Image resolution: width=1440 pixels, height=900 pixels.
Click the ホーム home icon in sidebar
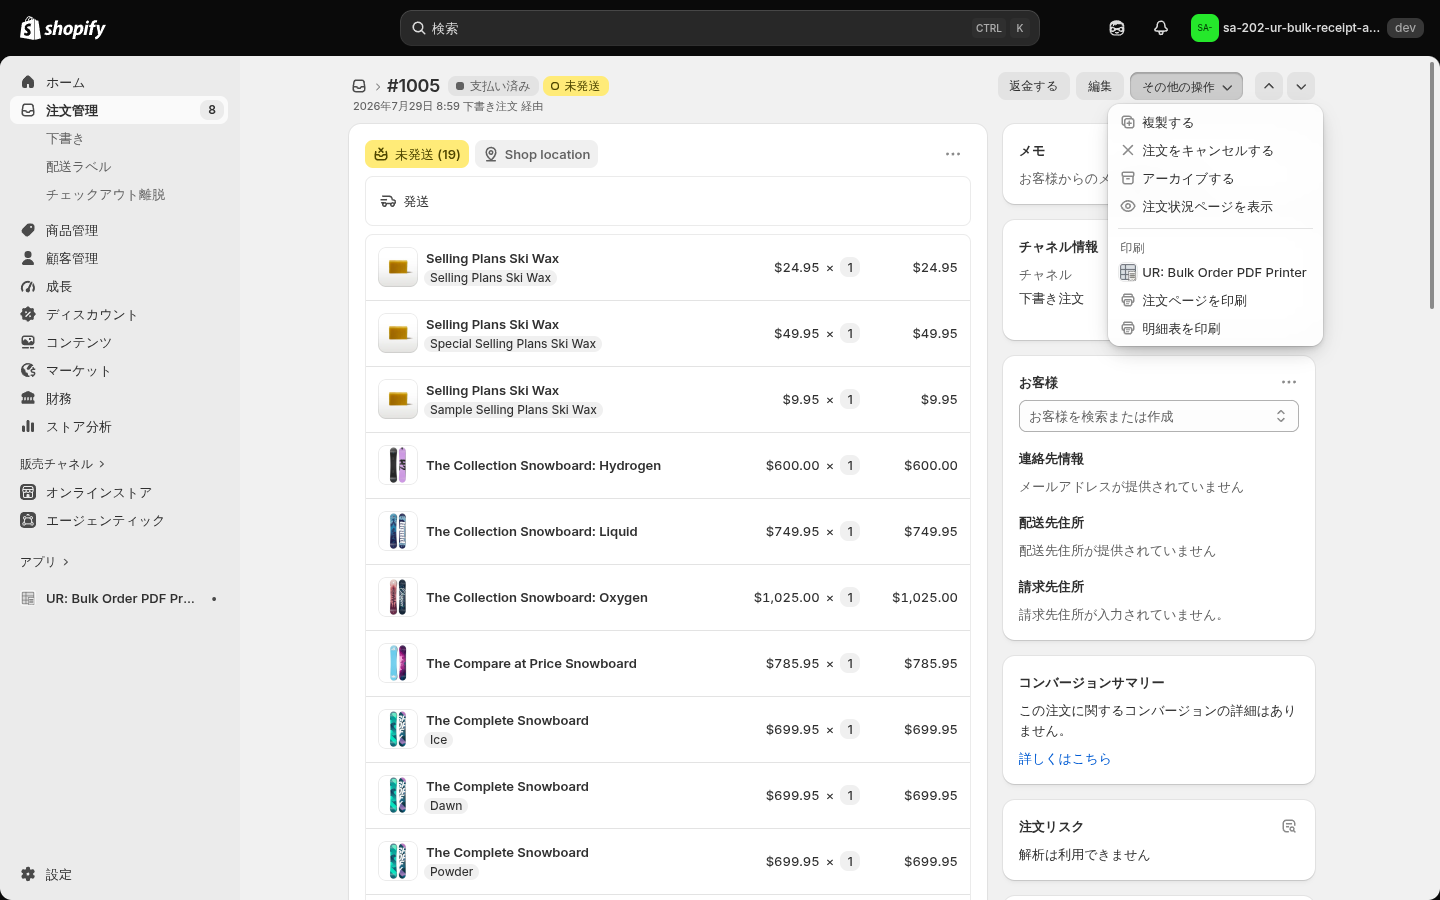click(28, 82)
